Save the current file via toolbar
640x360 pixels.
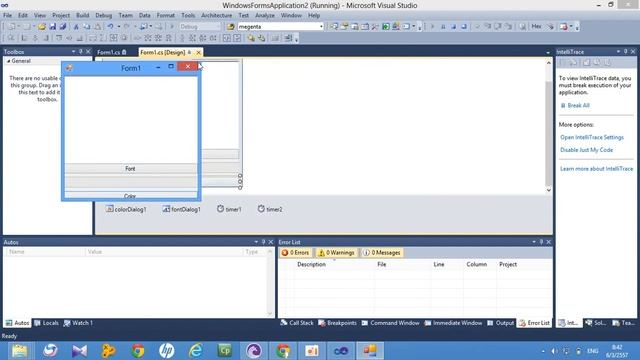[52, 27]
